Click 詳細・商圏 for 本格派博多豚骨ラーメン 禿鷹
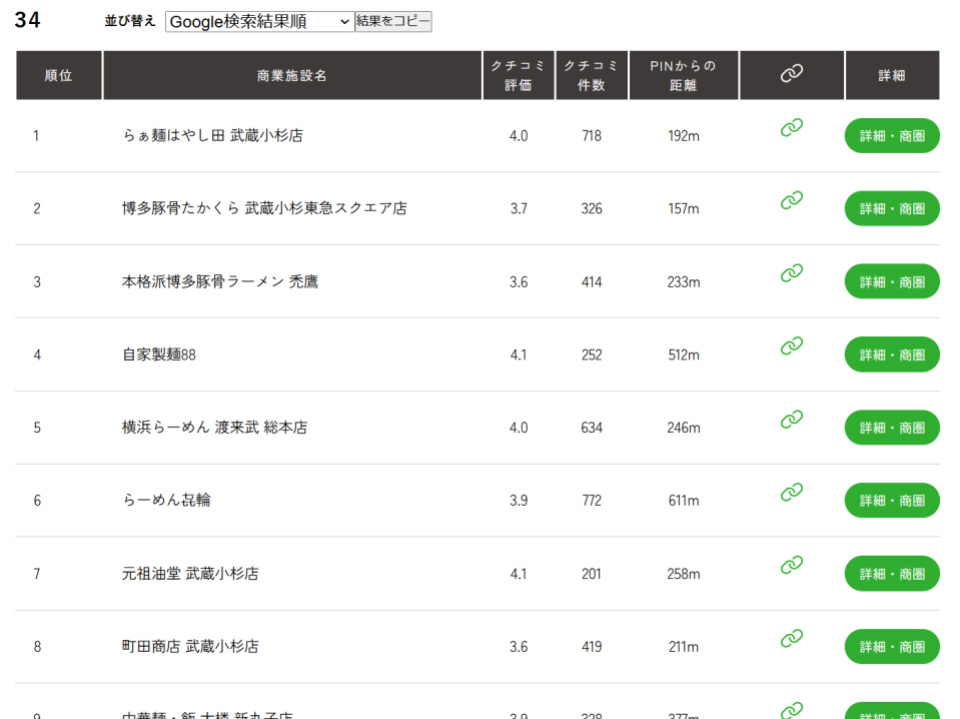 (892, 282)
